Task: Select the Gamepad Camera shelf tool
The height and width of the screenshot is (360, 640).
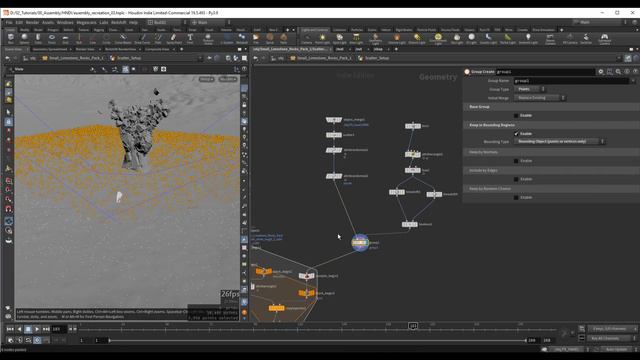Action: tap(604, 39)
